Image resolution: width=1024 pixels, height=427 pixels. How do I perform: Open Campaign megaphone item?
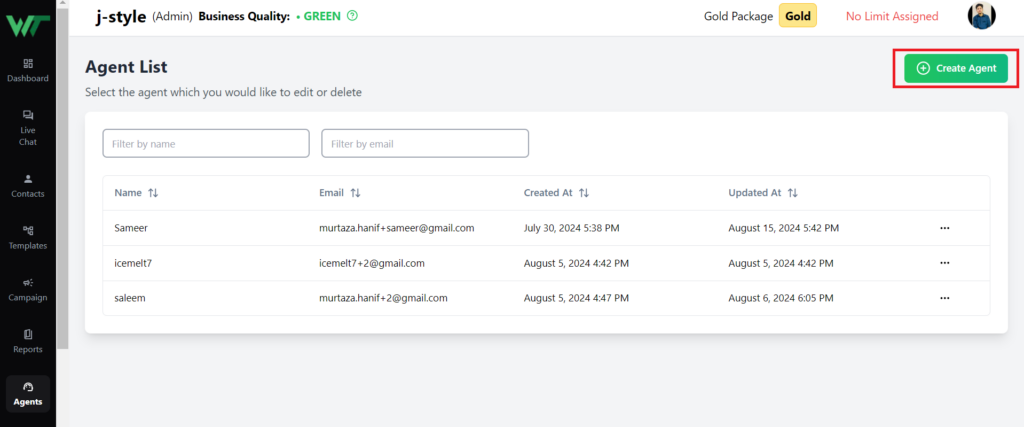(x=27, y=290)
